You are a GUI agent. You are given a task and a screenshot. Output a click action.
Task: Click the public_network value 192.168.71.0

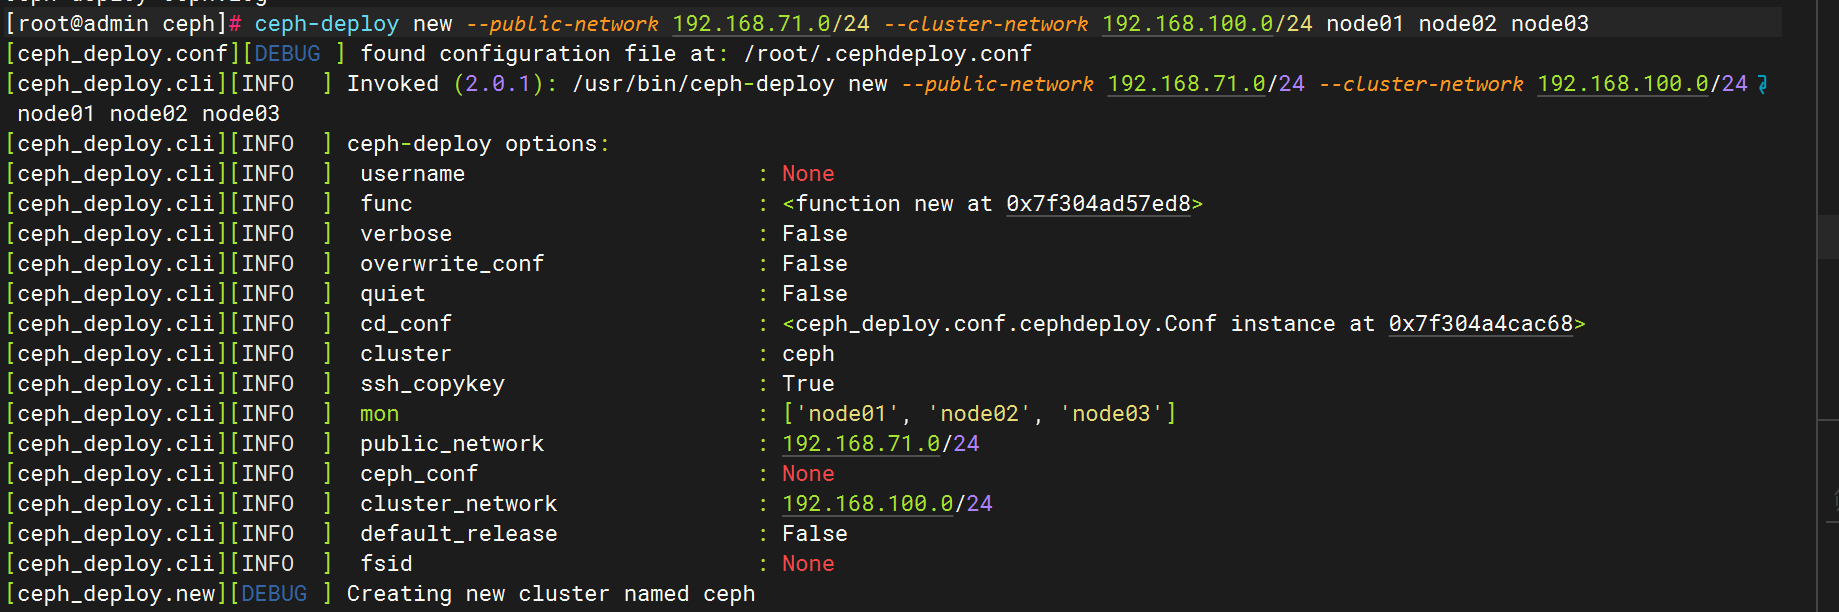click(x=861, y=444)
